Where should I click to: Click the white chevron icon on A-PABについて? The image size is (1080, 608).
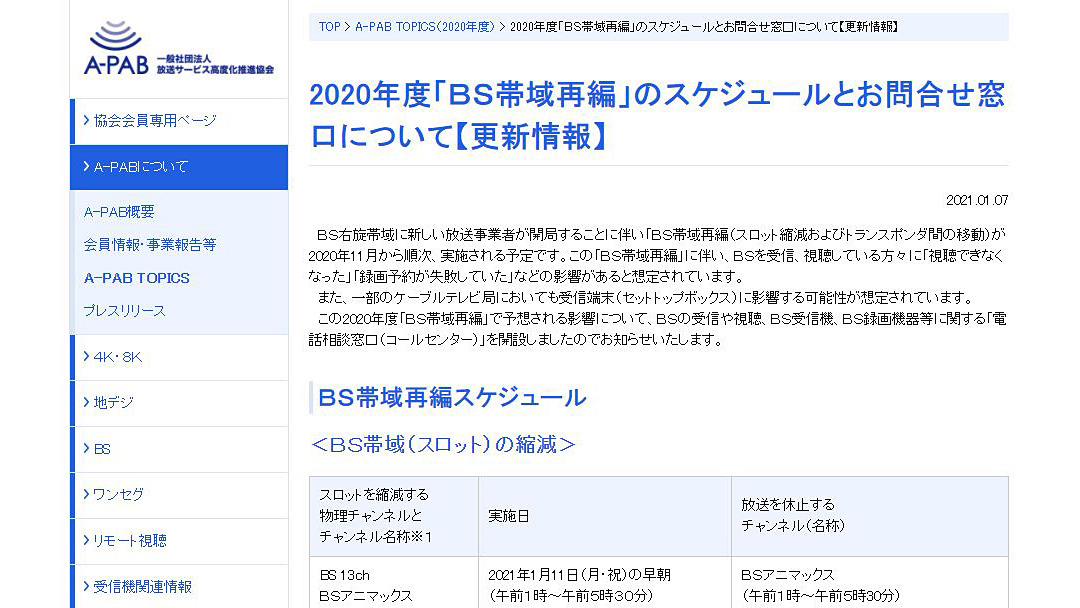[x=85, y=167]
